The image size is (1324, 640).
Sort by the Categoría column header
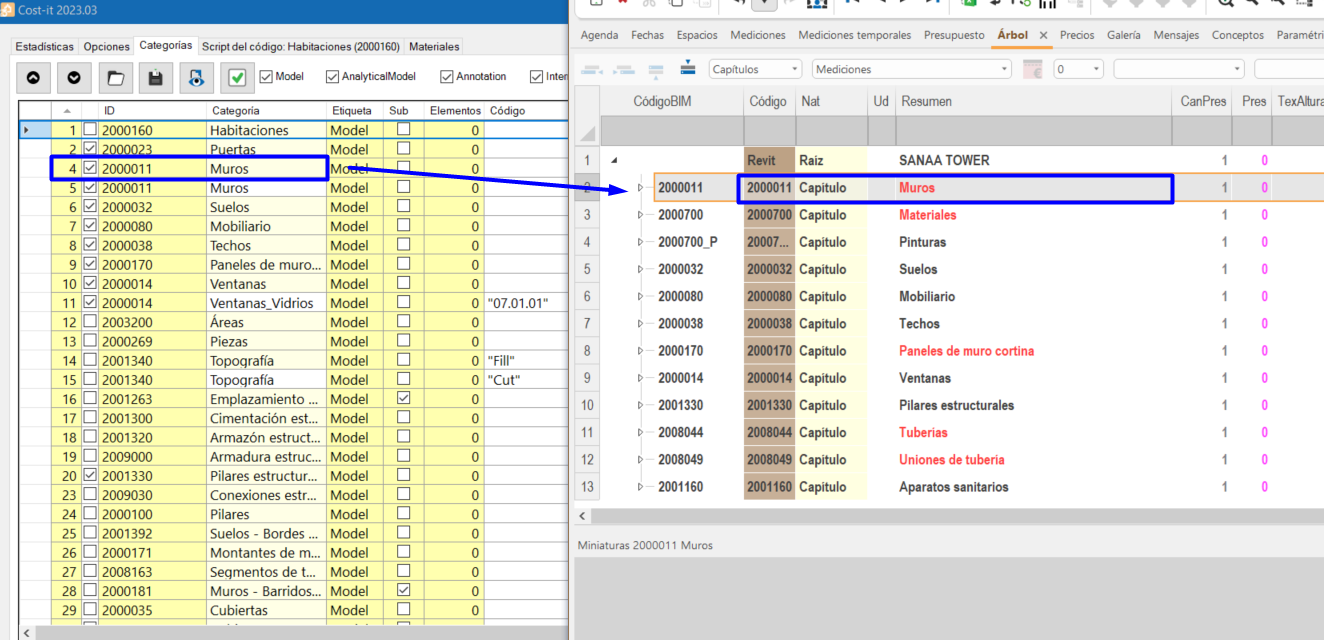[x=266, y=111]
